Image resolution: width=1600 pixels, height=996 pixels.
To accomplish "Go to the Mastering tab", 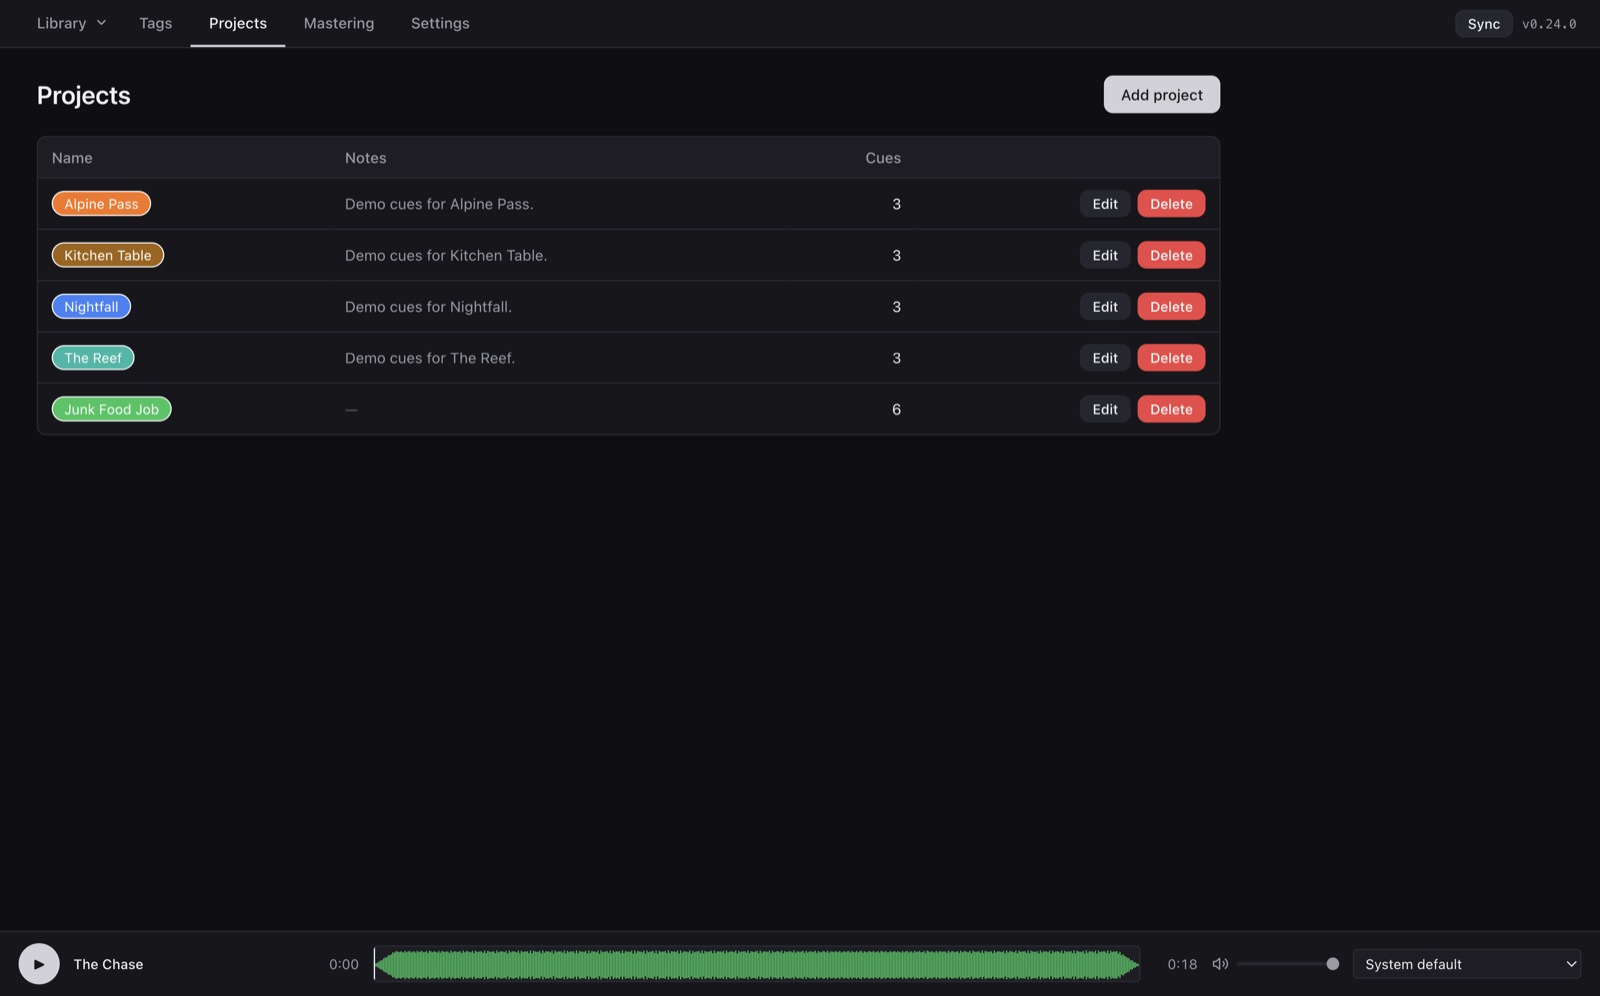I will (339, 23).
